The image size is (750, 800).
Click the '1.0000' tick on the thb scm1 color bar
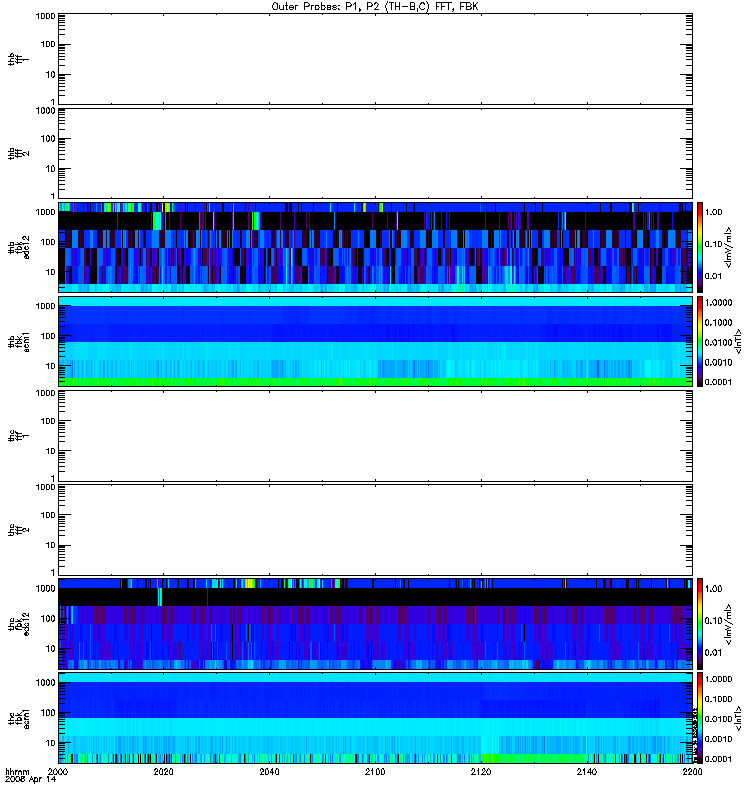pos(718,303)
